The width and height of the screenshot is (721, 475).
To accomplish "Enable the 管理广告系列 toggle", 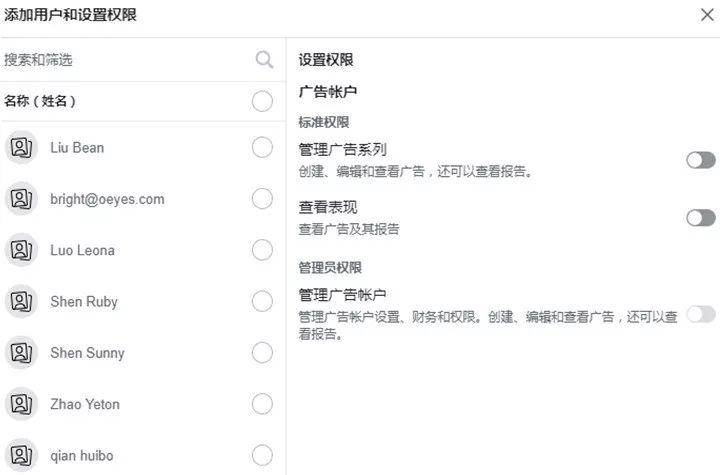I will tap(701, 160).
